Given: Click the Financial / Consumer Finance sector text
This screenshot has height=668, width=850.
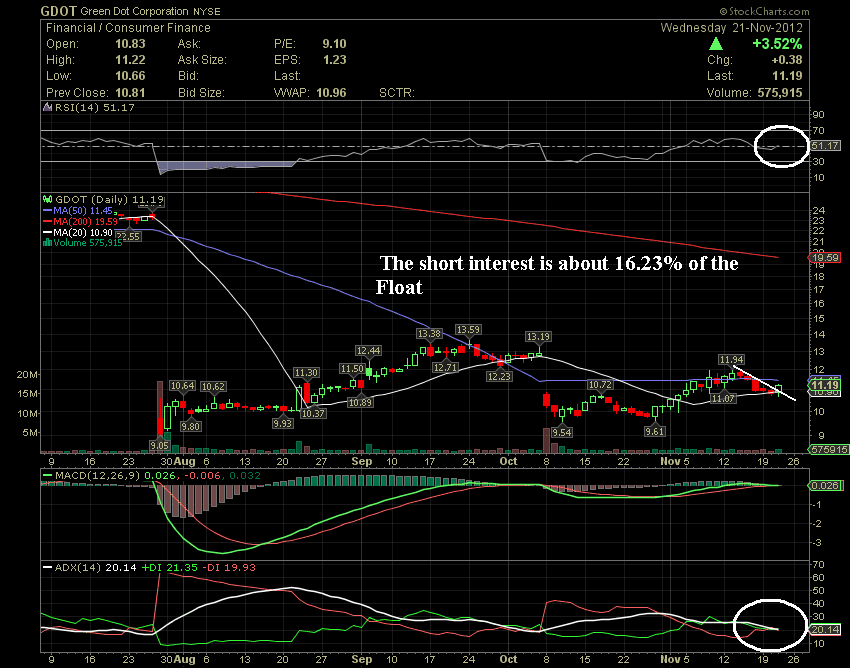Looking at the screenshot, I should [128, 28].
